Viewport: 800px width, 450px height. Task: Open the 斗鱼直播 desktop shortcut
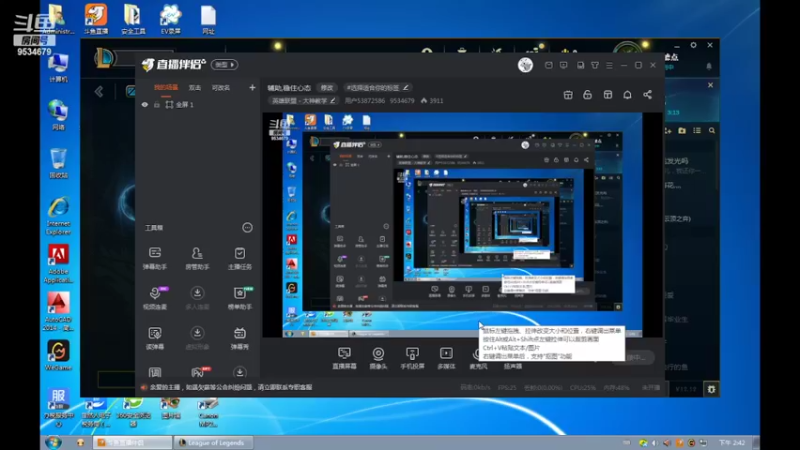point(96,18)
